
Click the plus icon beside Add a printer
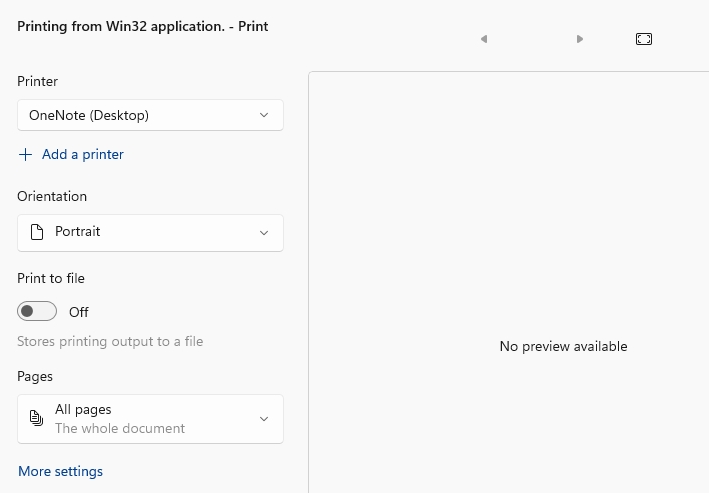click(25, 155)
